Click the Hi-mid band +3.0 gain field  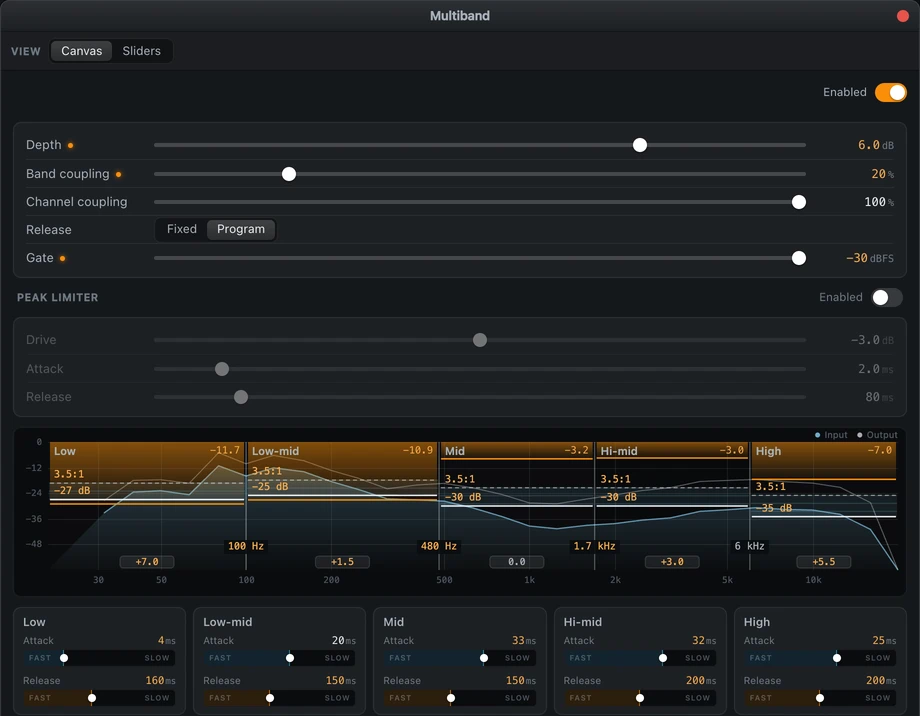(x=672, y=562)
